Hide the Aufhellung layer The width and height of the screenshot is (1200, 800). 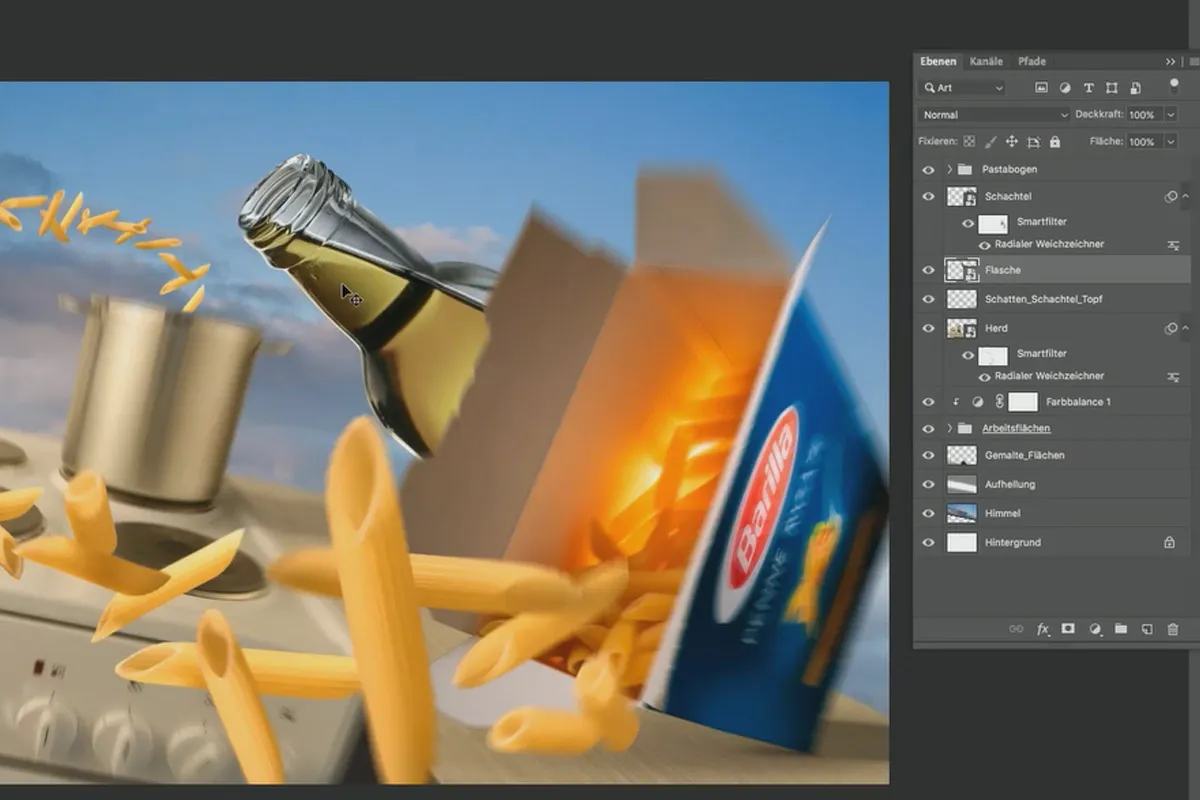coord(929,484)
